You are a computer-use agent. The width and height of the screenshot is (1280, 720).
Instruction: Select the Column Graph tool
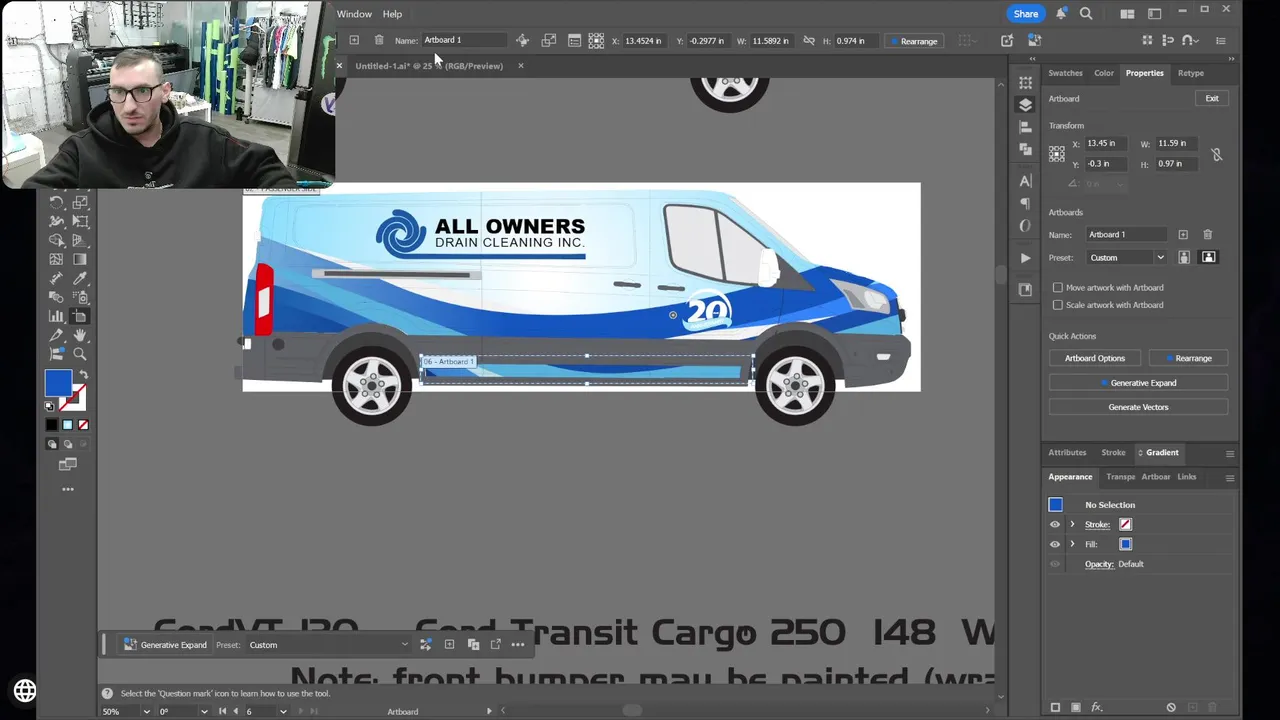tap(56, 316)
